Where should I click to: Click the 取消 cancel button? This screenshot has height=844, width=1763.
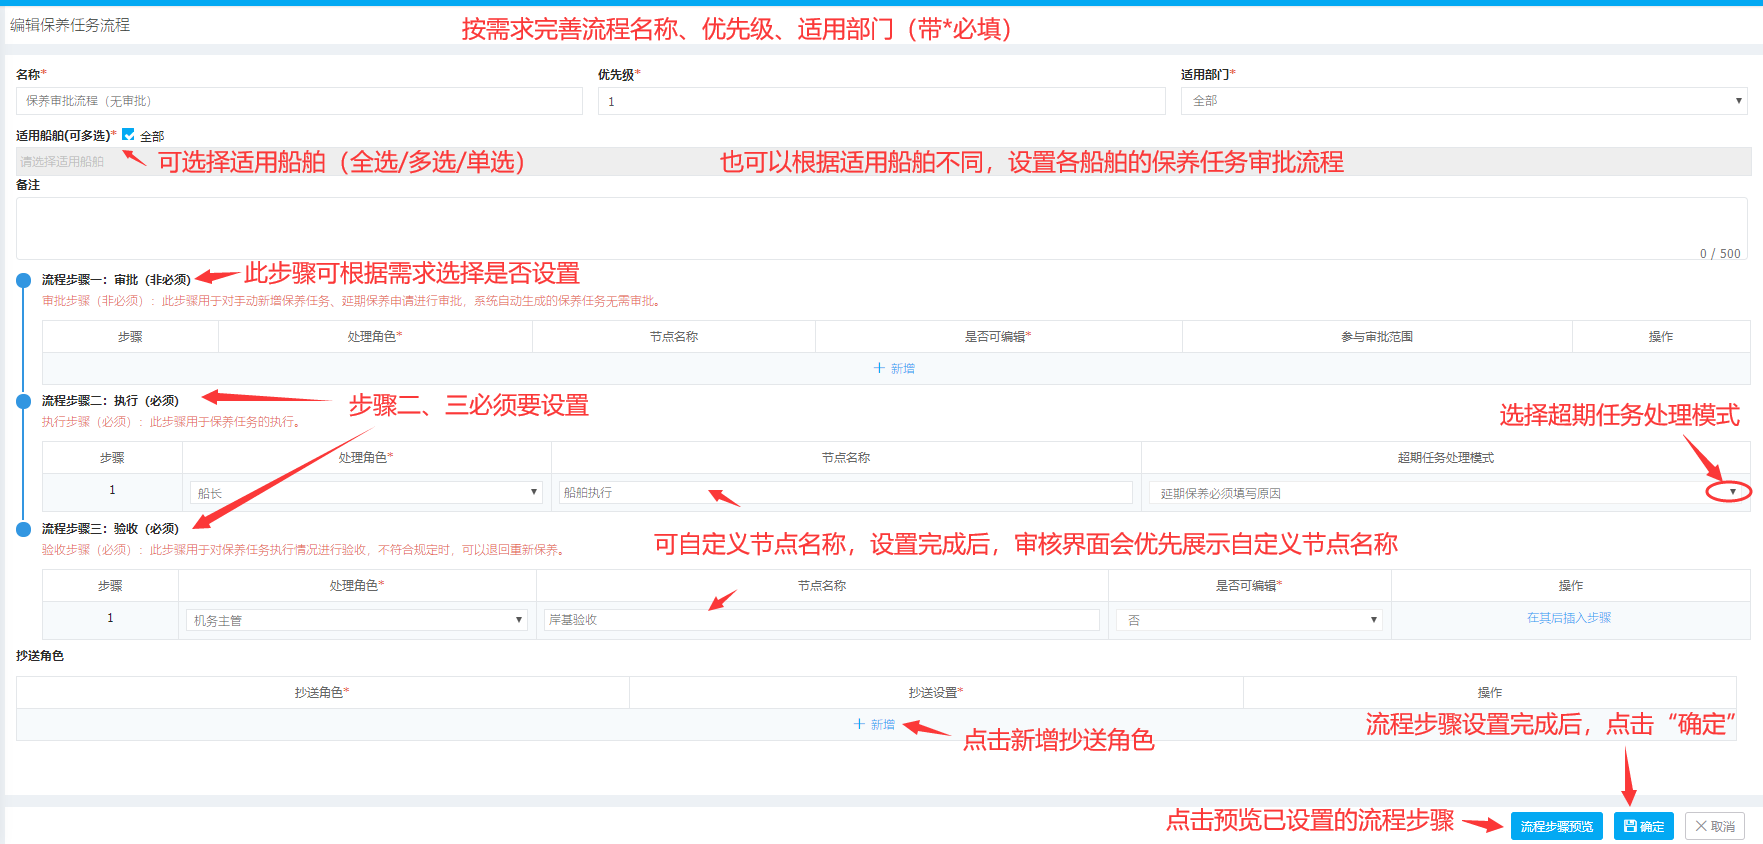(1715, 826)
